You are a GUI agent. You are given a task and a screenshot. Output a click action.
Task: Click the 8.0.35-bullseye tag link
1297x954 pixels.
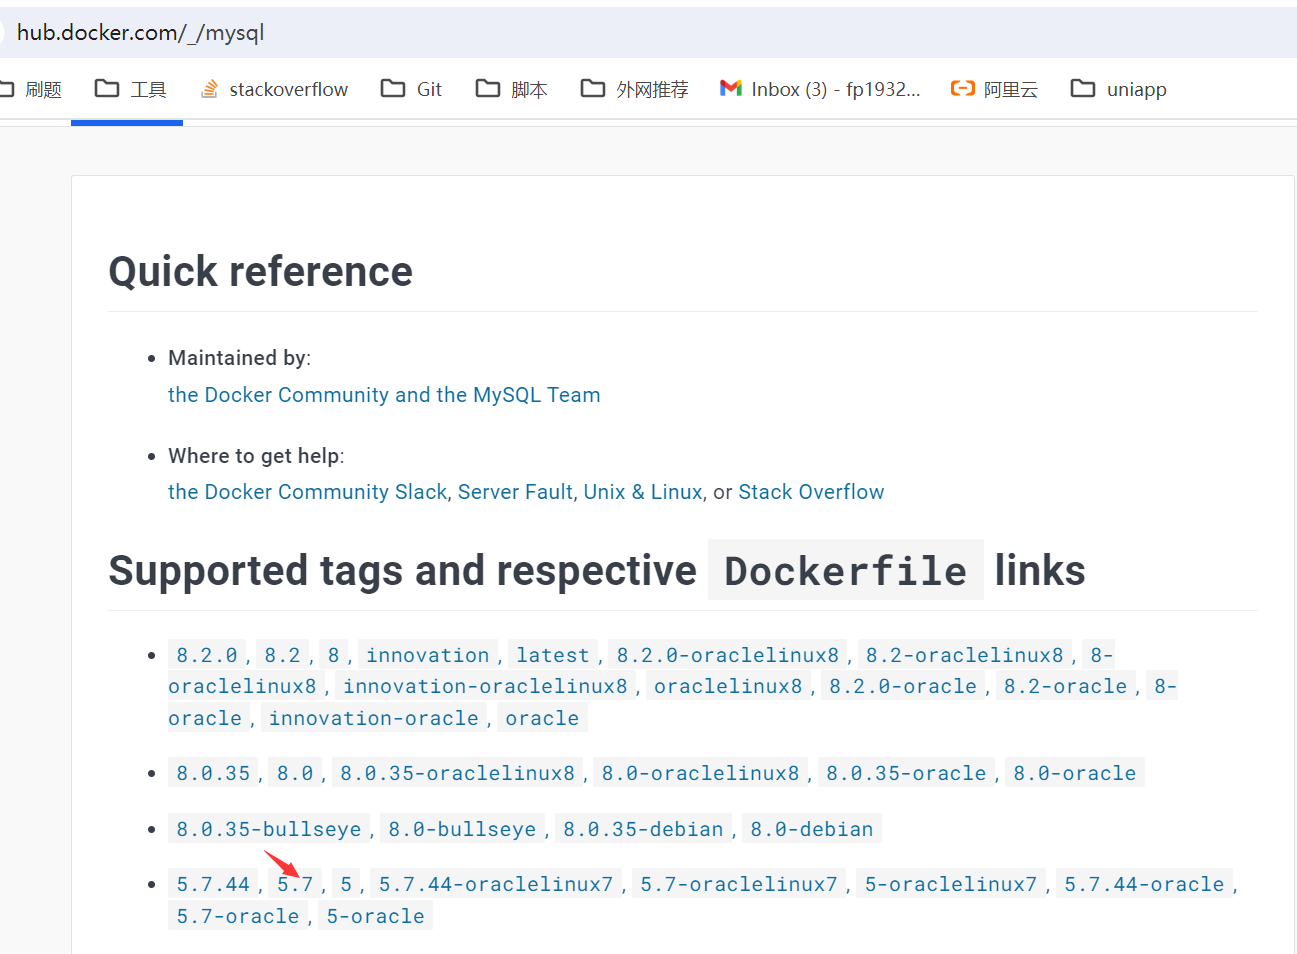(269, 829)
